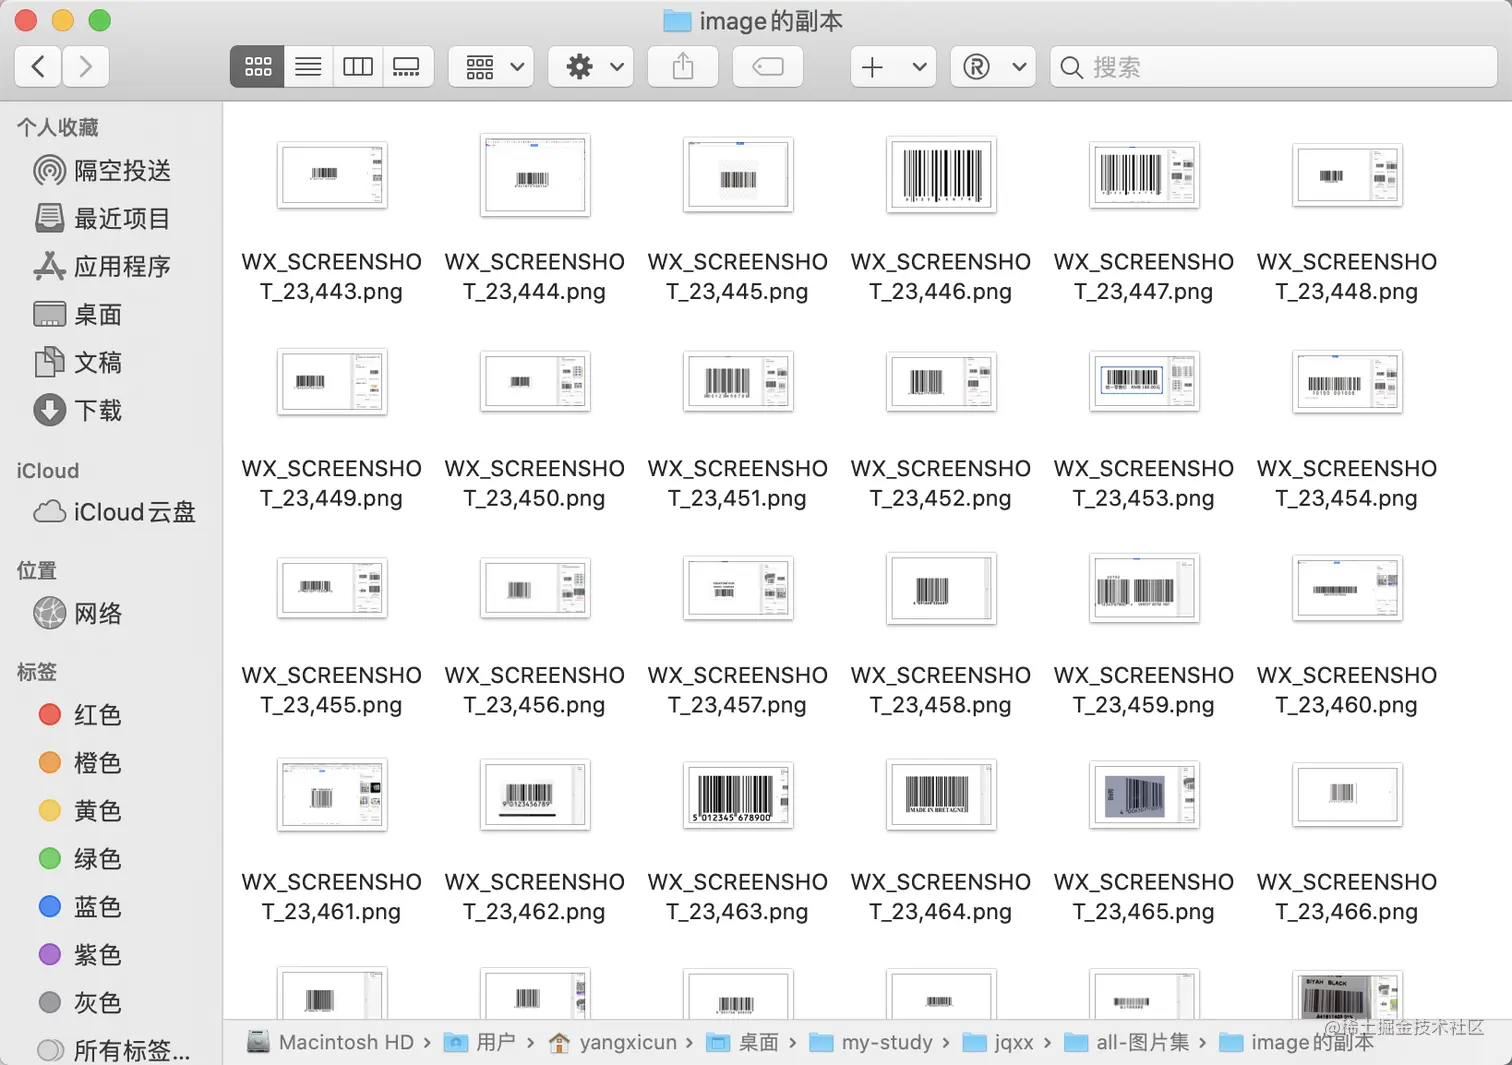Click jqxx folder in path bar

click(998, 1042)
